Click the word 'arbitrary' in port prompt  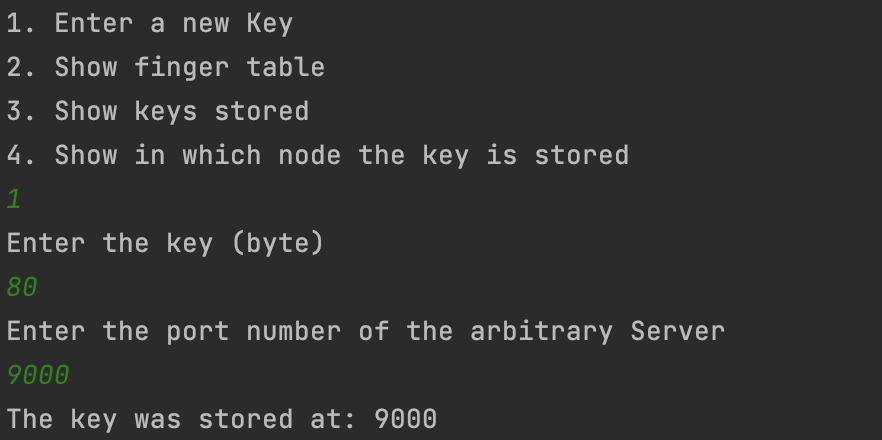pyautogui.click(x=541, y=331)
